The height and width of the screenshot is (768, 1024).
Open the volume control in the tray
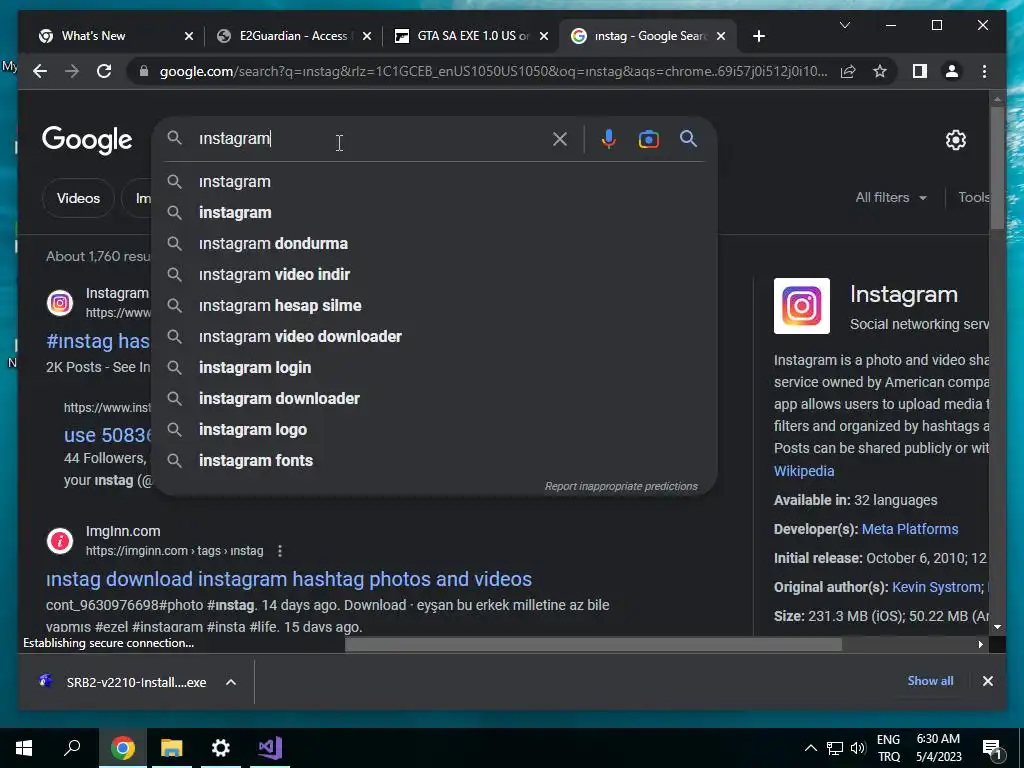[x=857, y=748]
